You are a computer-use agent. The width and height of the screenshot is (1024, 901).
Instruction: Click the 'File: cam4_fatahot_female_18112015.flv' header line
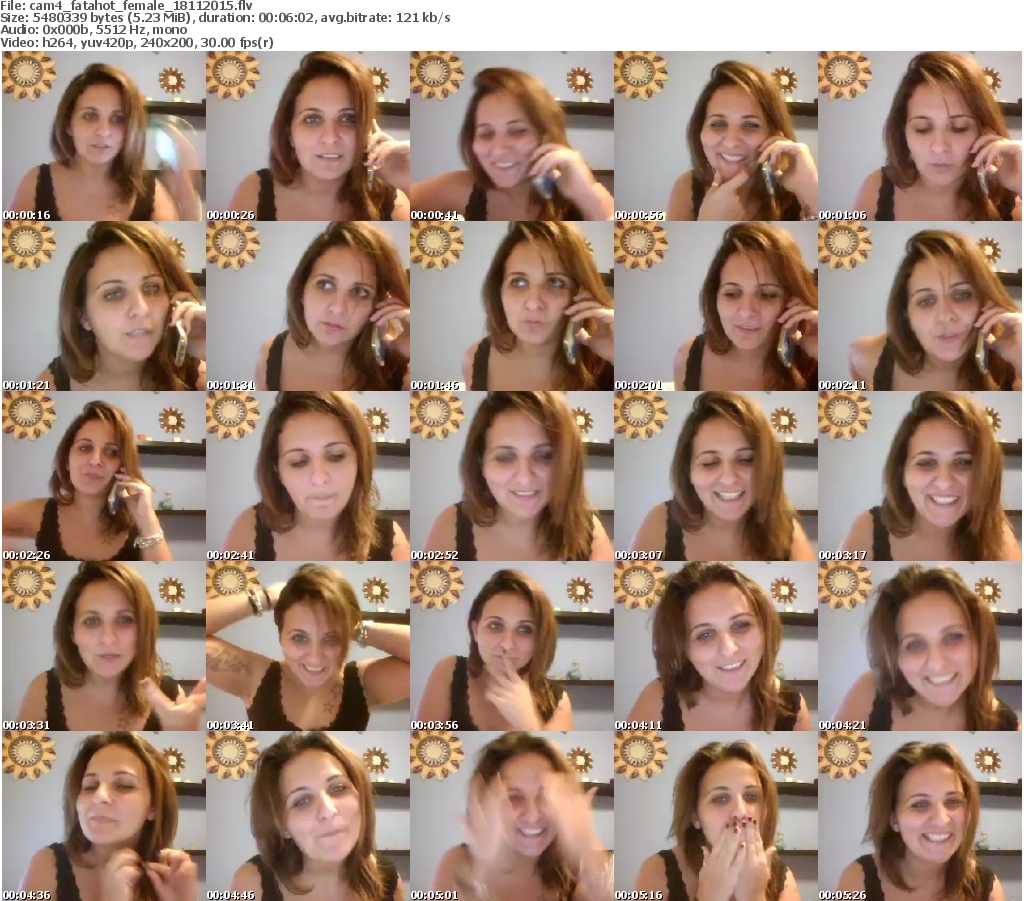point(127,6)
